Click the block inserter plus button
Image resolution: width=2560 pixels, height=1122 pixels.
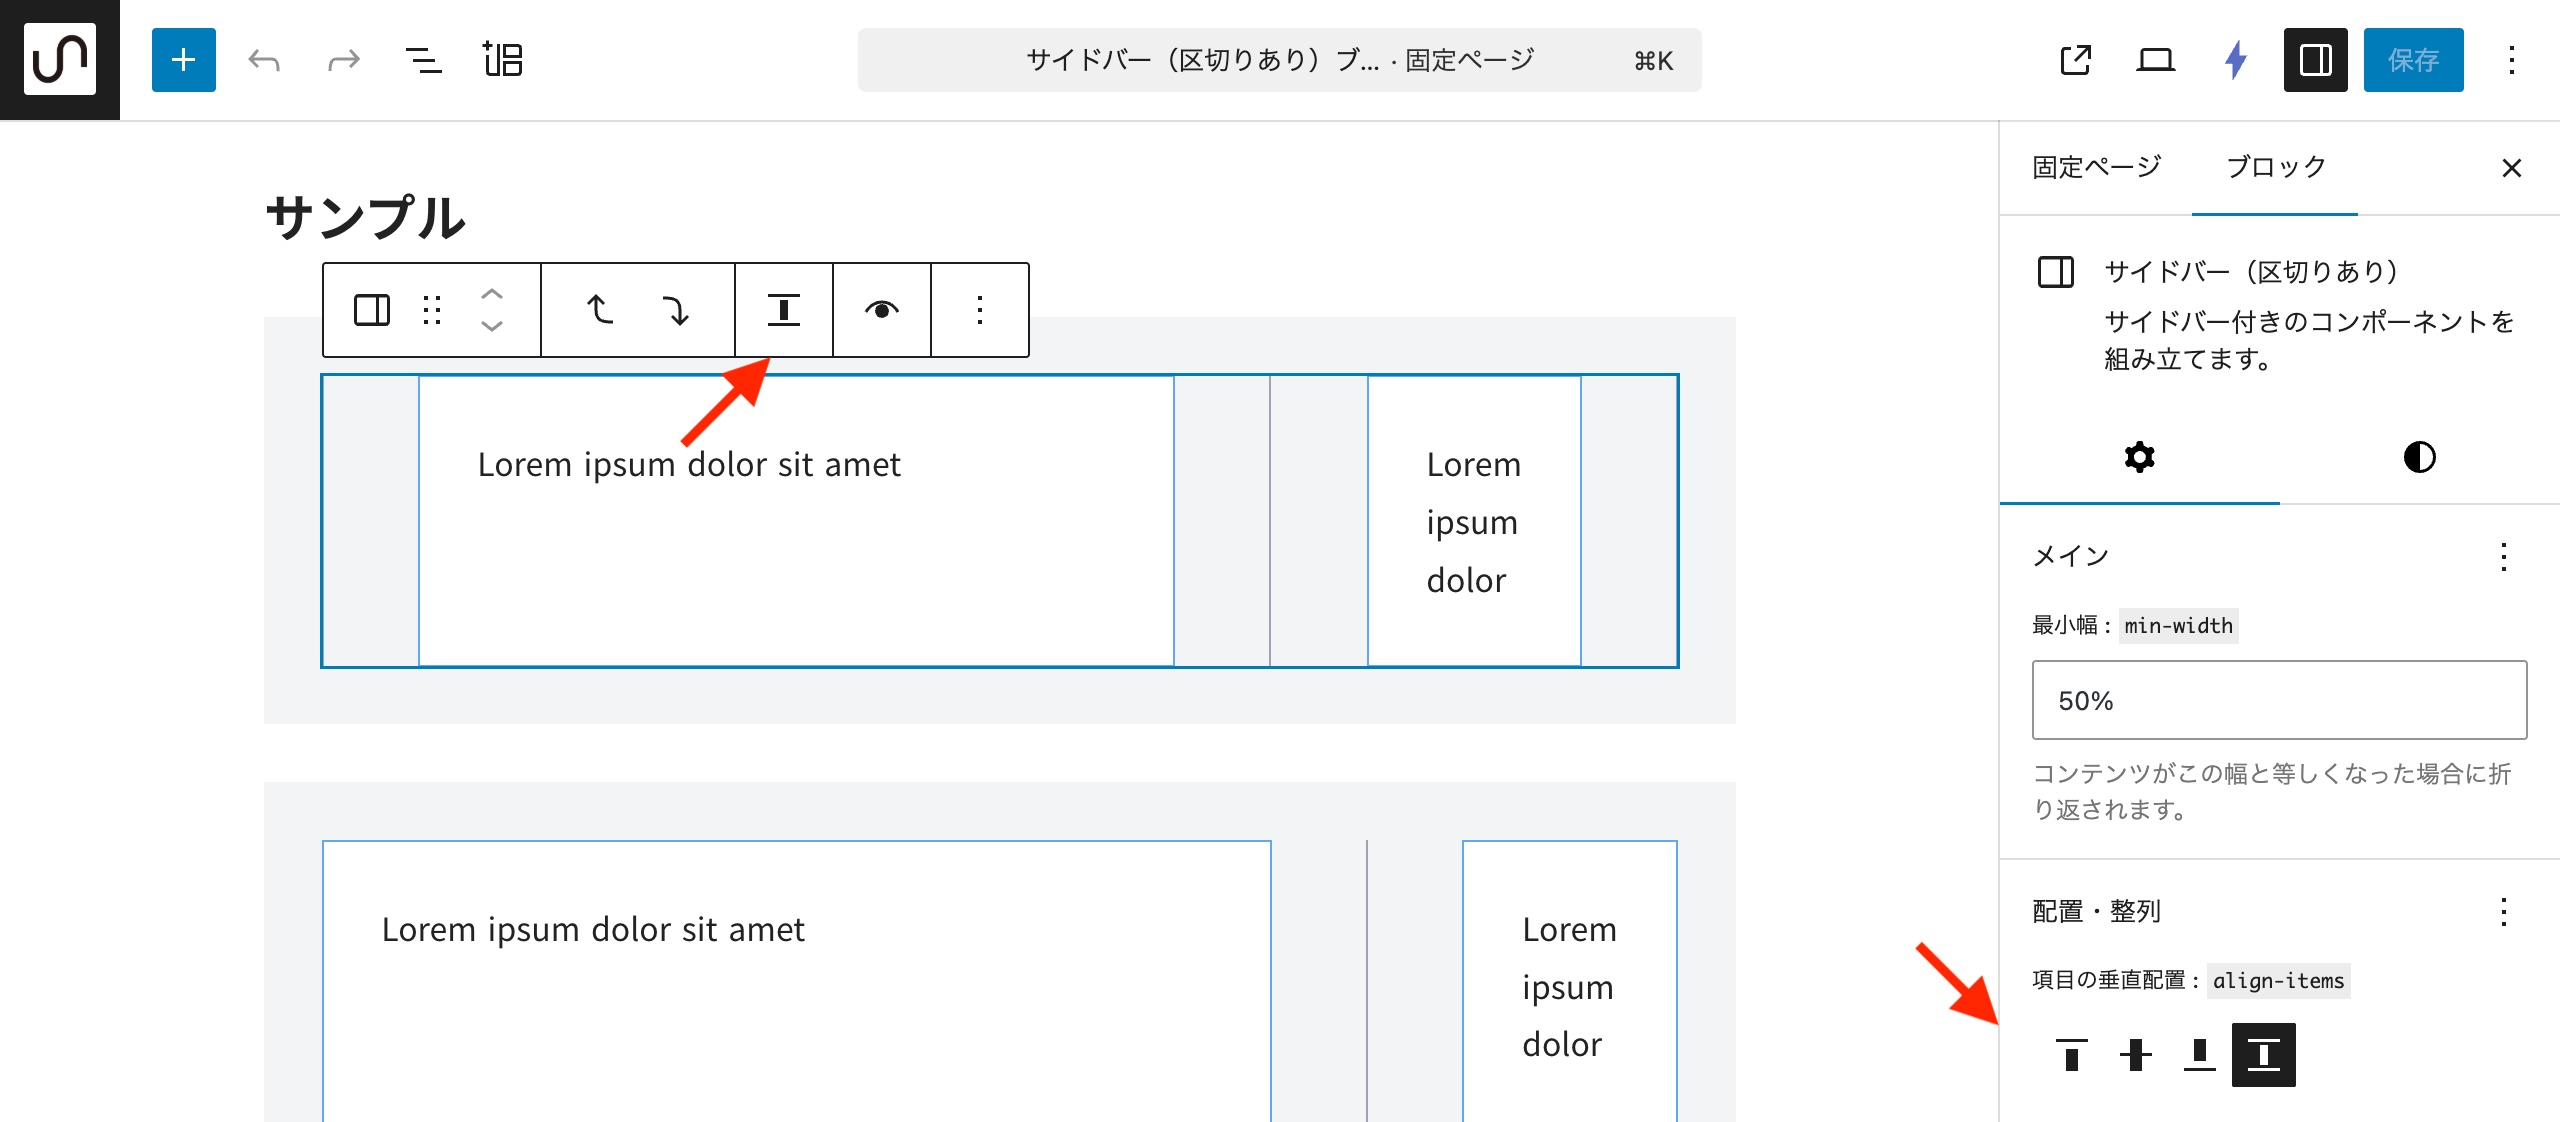click(x=183, y=60)
